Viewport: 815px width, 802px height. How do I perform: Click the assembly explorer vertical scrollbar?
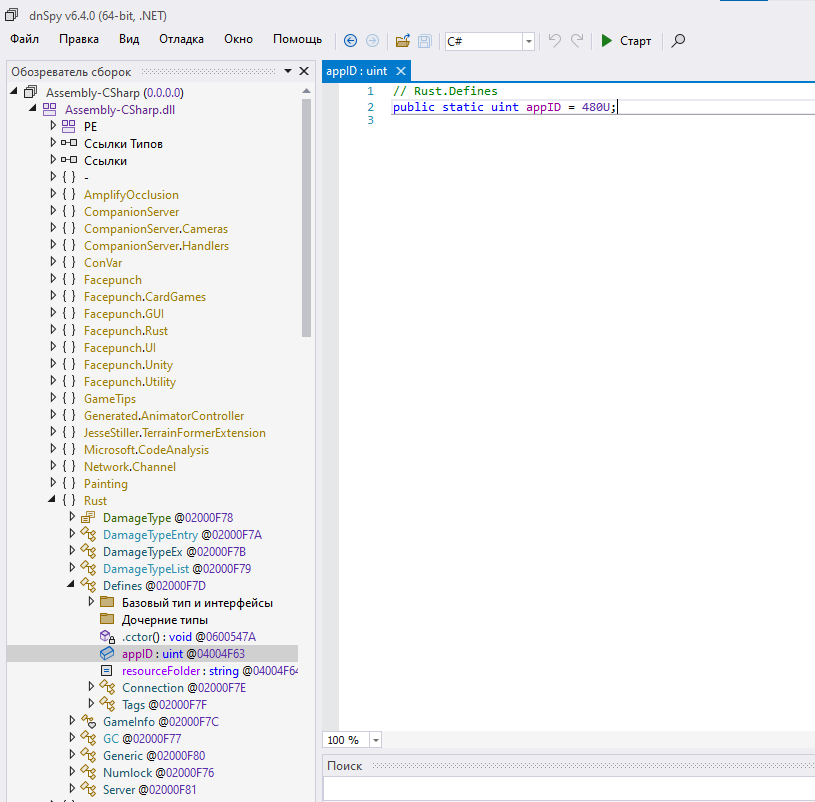click(306, 220)
